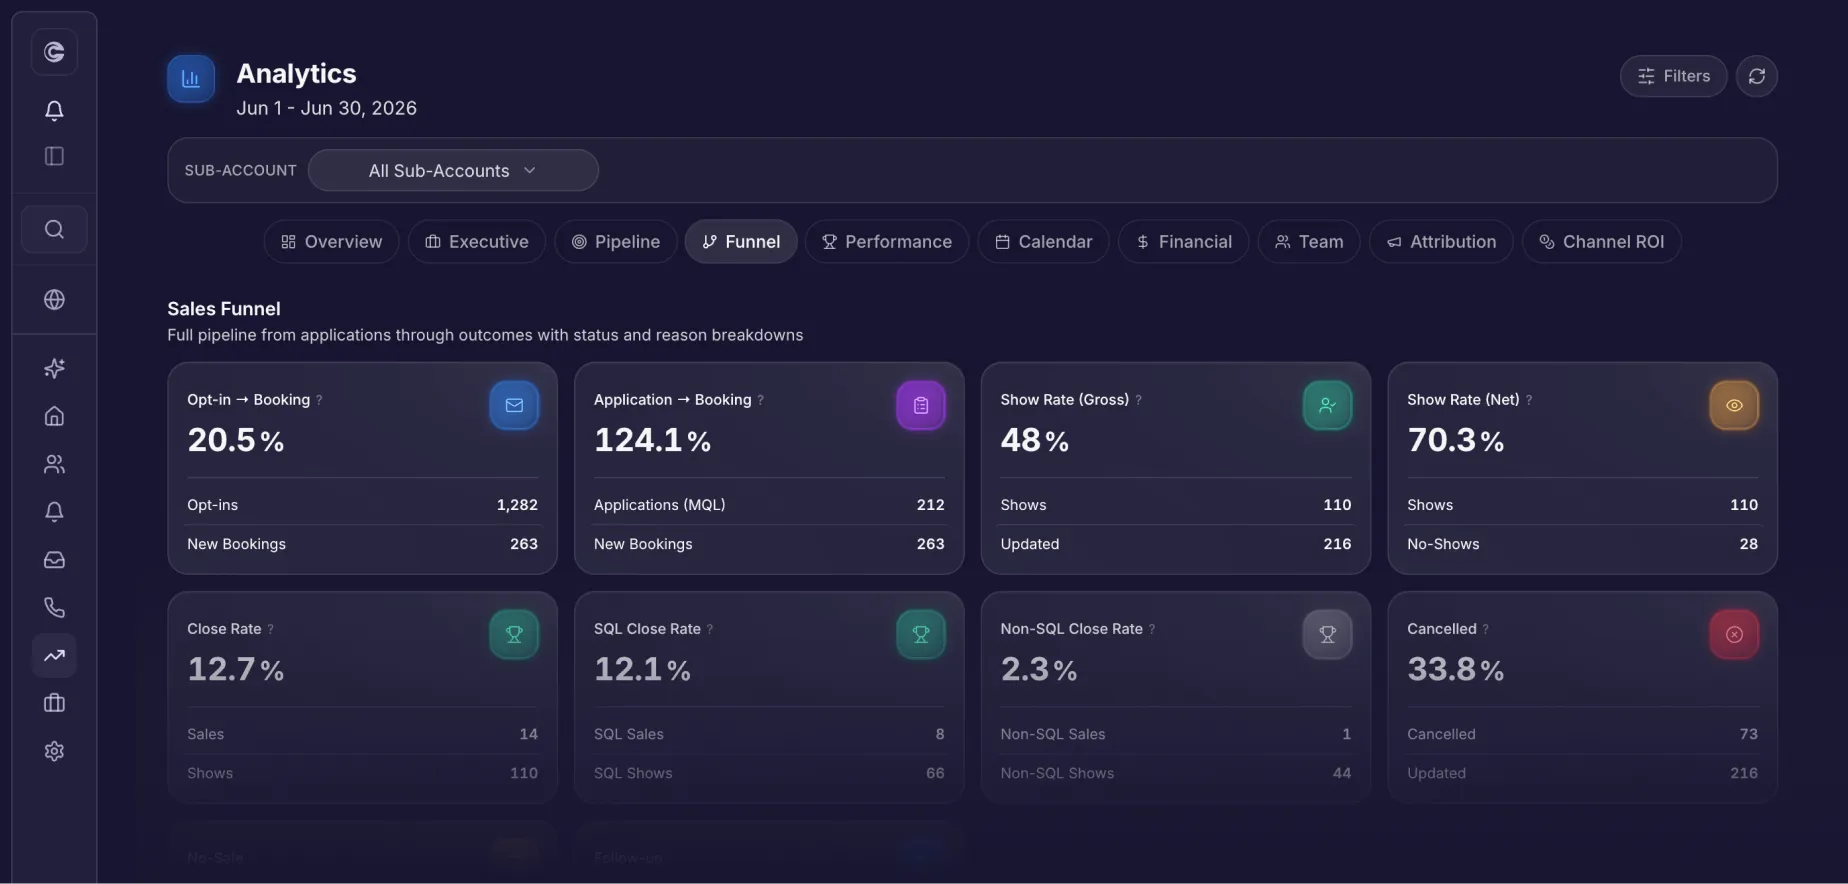Open the Calendar tab

(1043, 242)
